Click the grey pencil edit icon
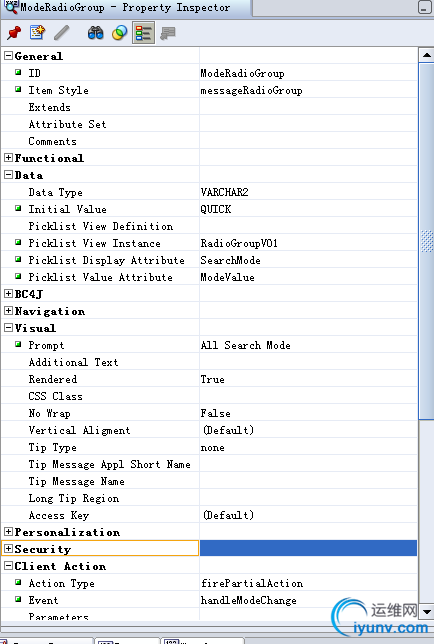This screenshot has width=434, height=644. (x=61, y=33)
